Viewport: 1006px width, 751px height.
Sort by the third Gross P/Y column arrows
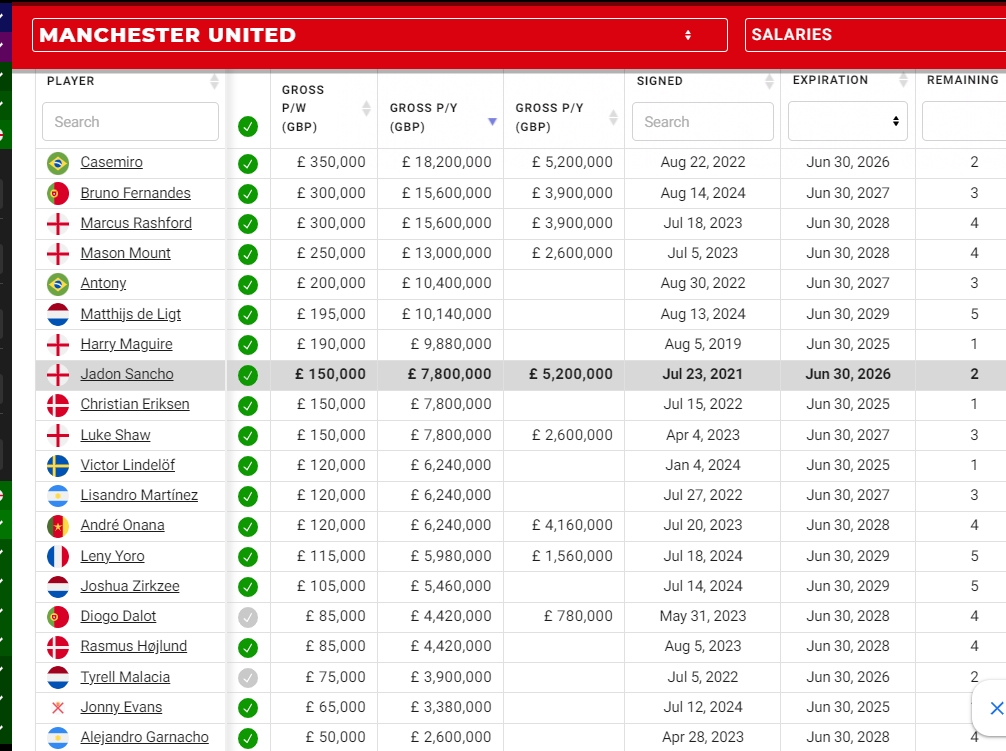pos(613,117)
